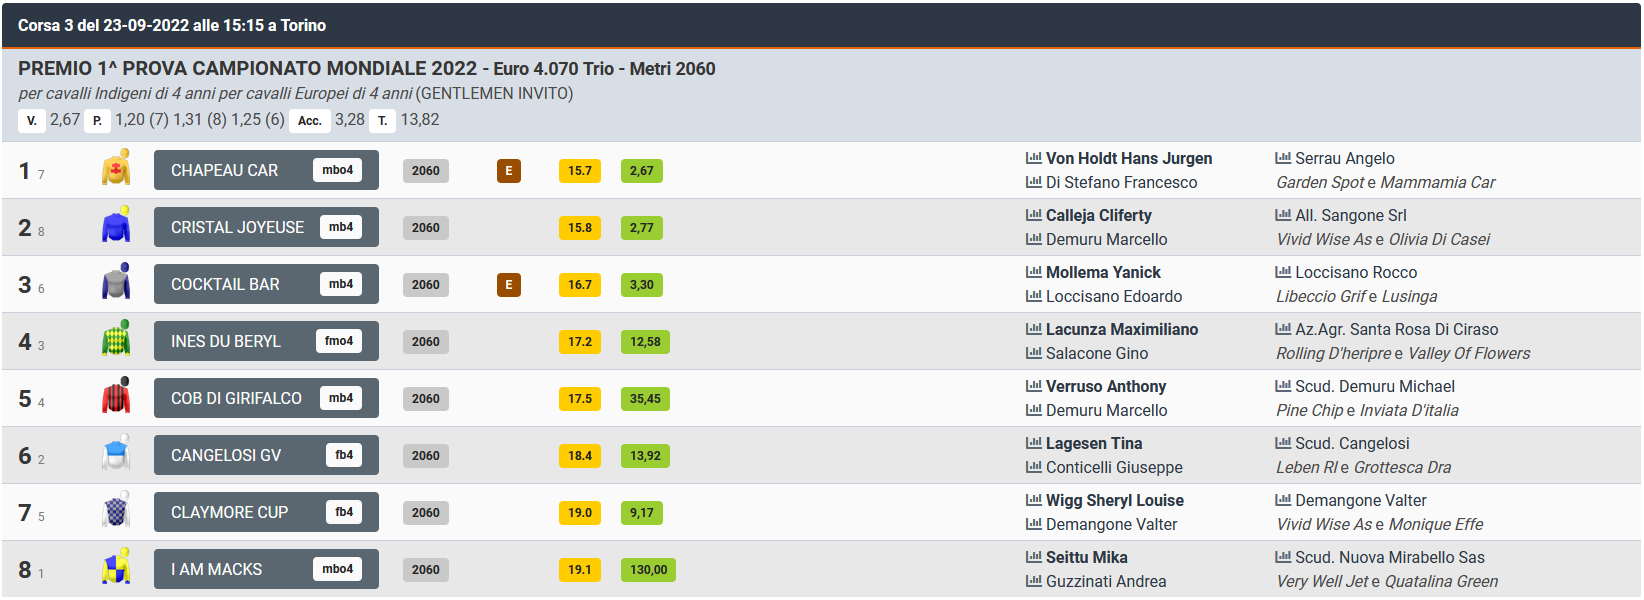Open stats chart icon beside Serrau Angelo
1644x600 pixels.
pos(1283,158)
